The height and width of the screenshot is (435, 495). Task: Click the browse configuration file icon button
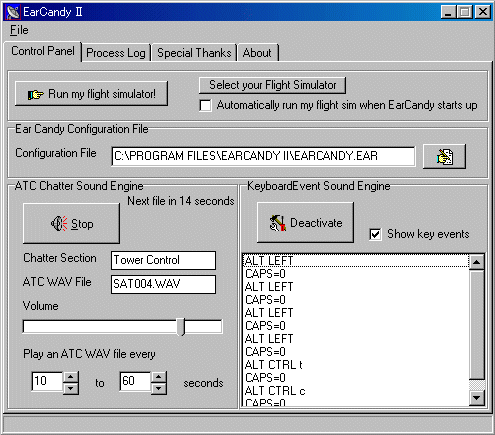click(444, 156)
